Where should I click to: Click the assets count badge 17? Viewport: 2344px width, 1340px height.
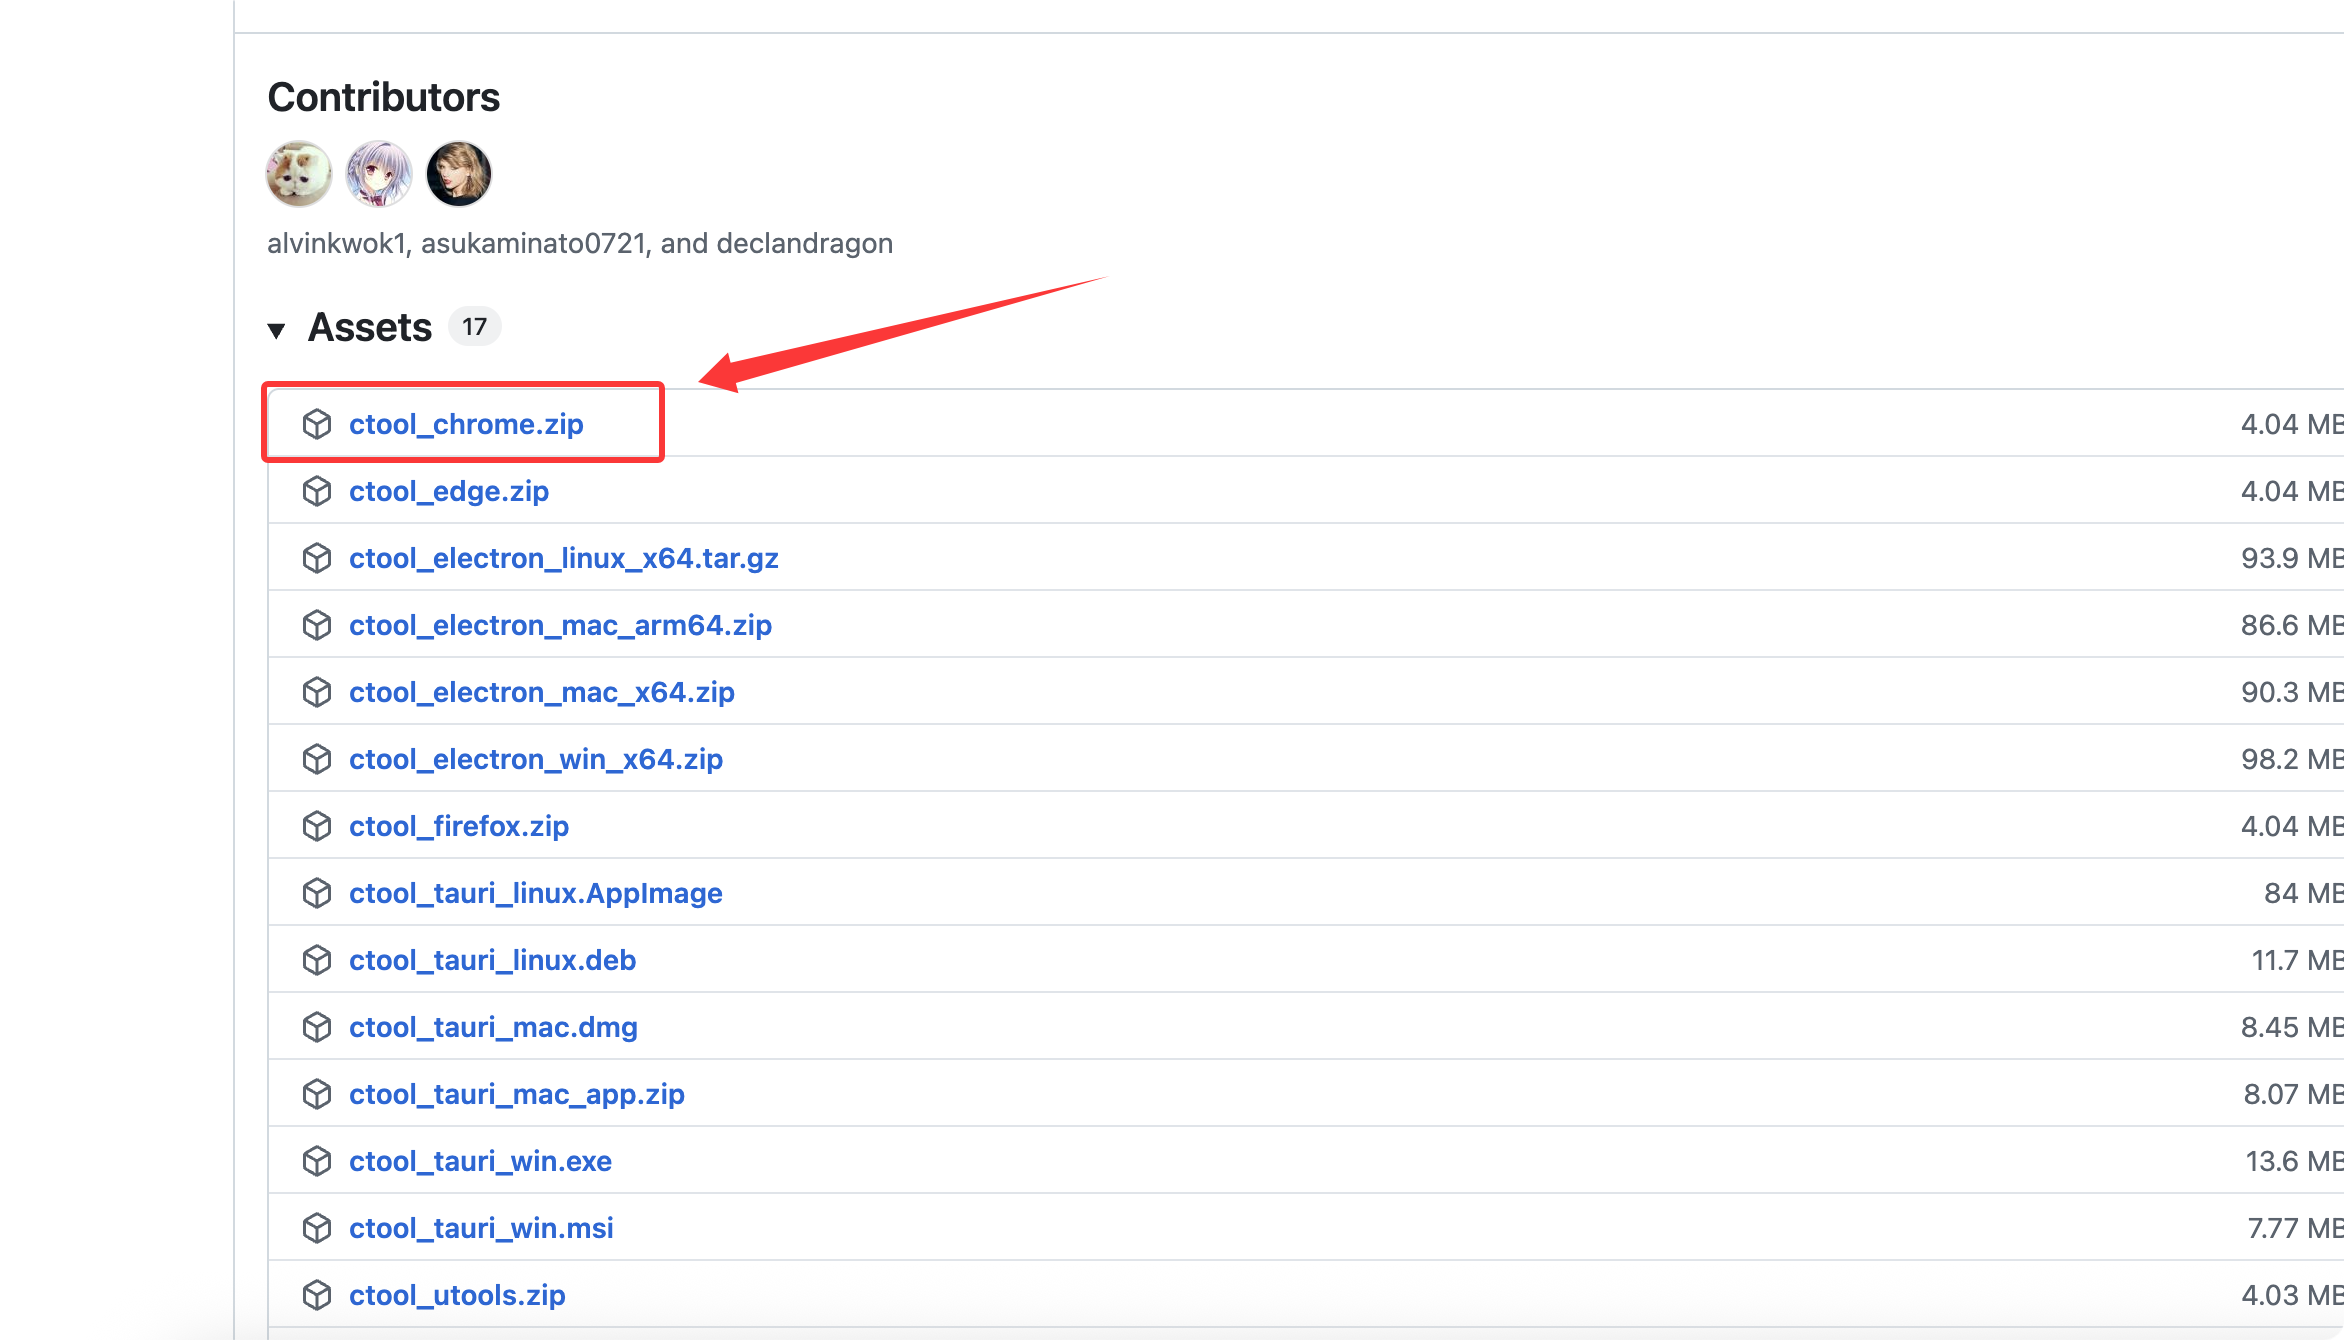(x=474, y=327)
